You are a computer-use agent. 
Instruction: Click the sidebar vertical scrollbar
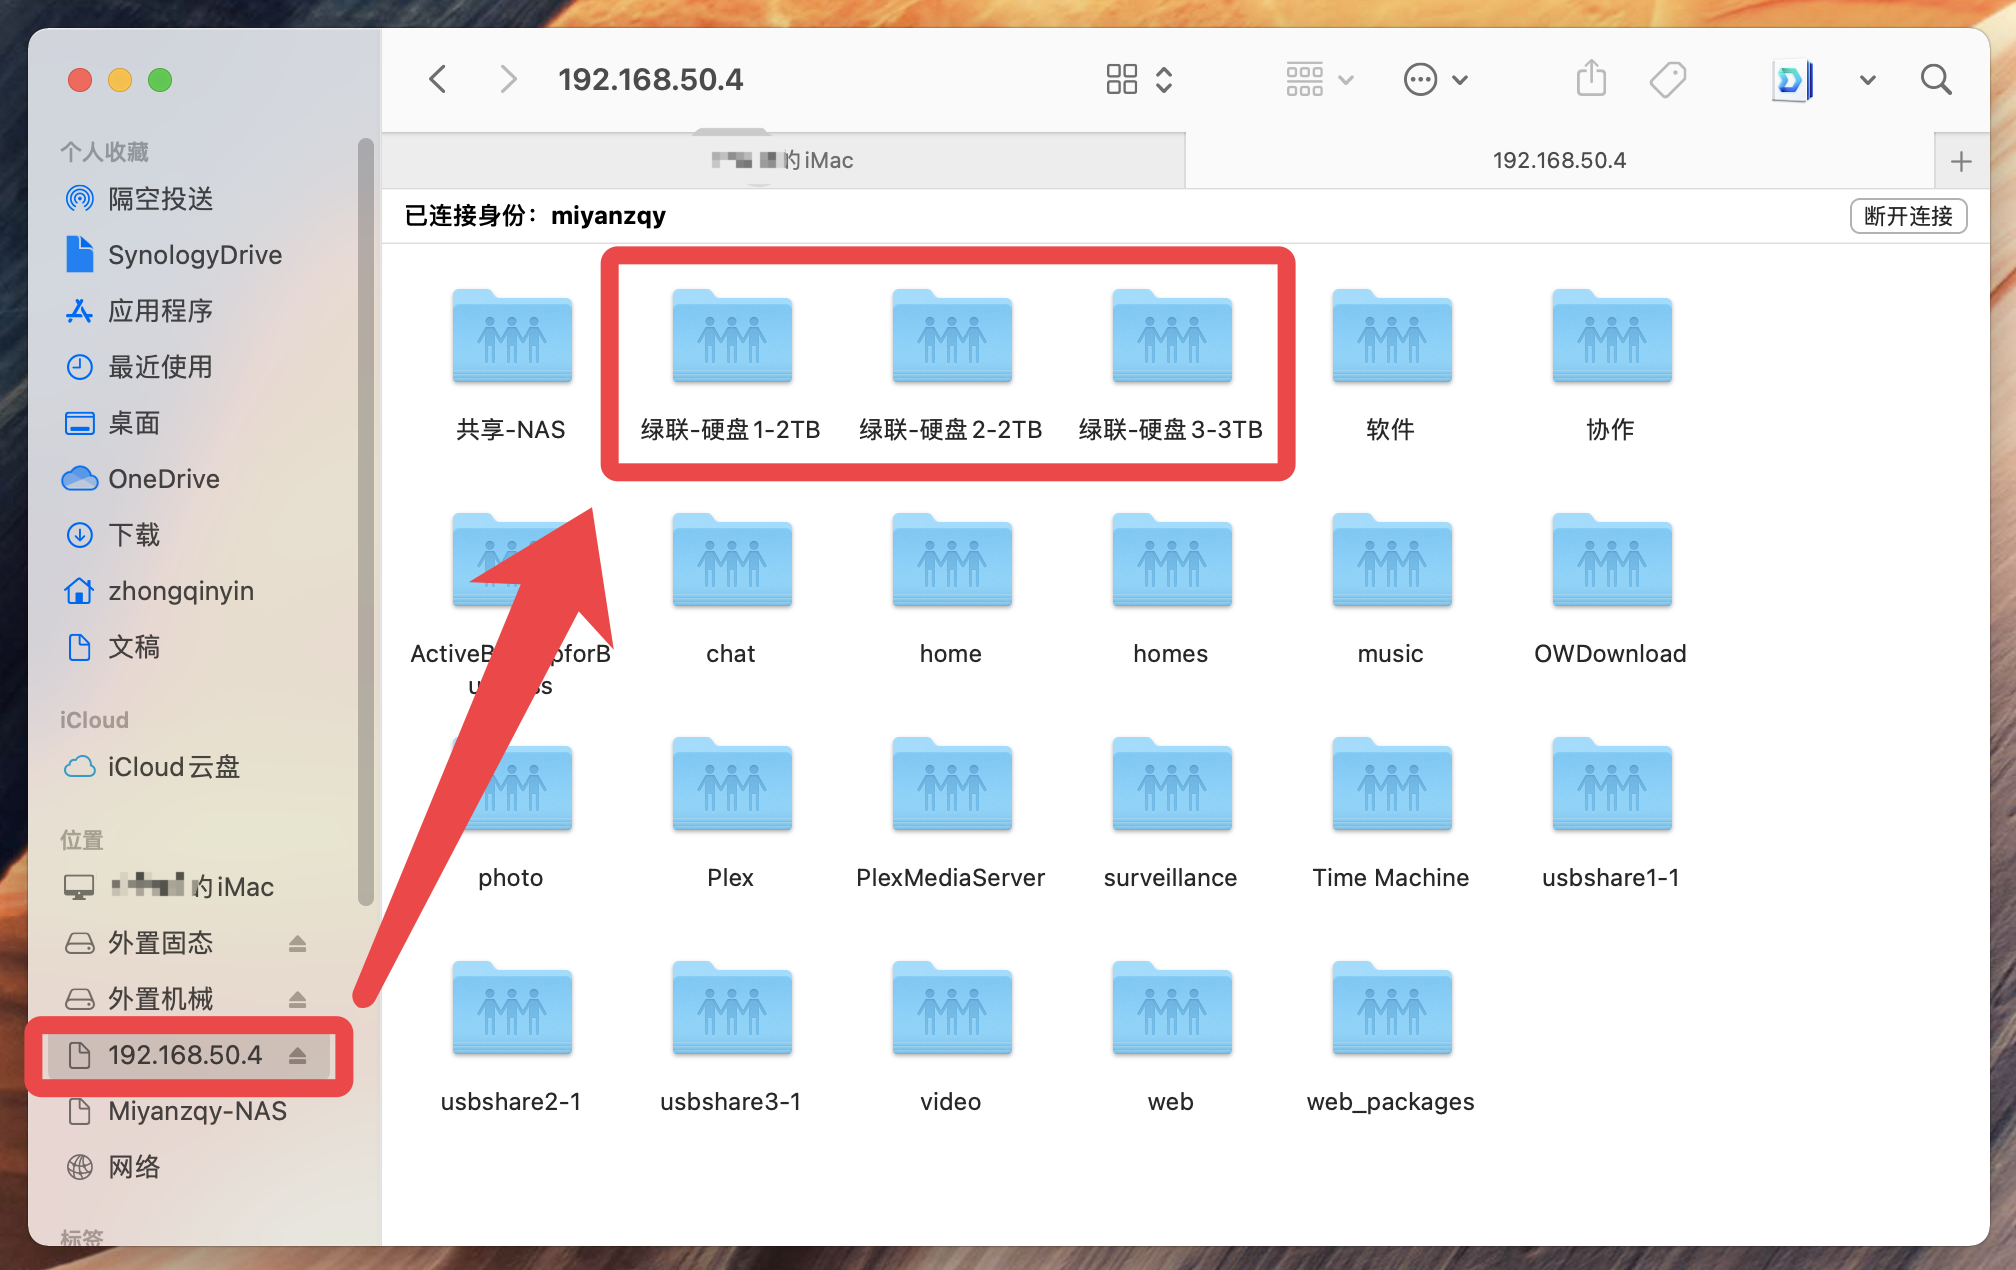tap(366, 520)
